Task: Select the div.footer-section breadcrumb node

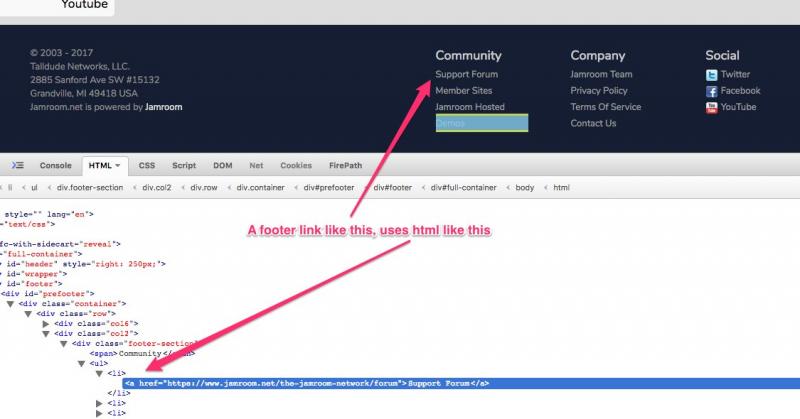Action: click(x=90, y=187)
